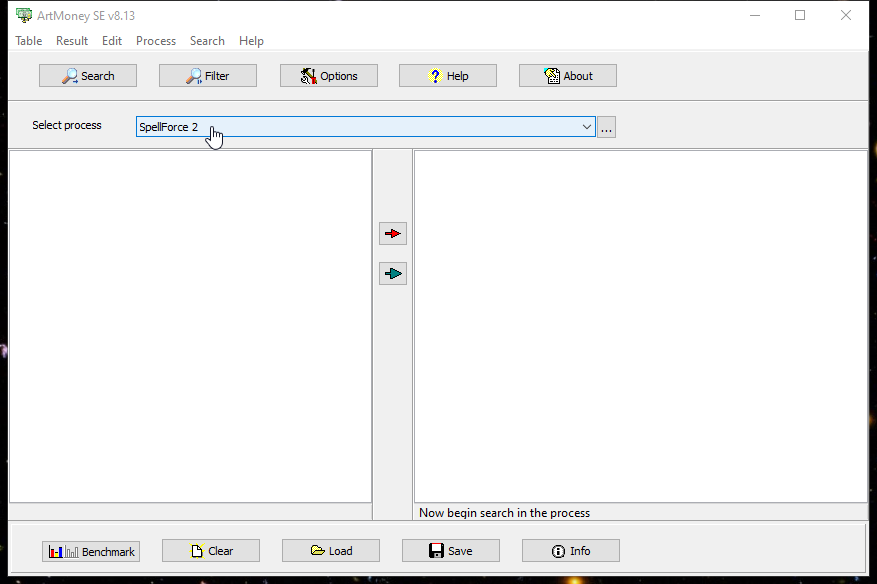Close the ArtMoney window
This screenshot has height=584, width=877.
846,15
